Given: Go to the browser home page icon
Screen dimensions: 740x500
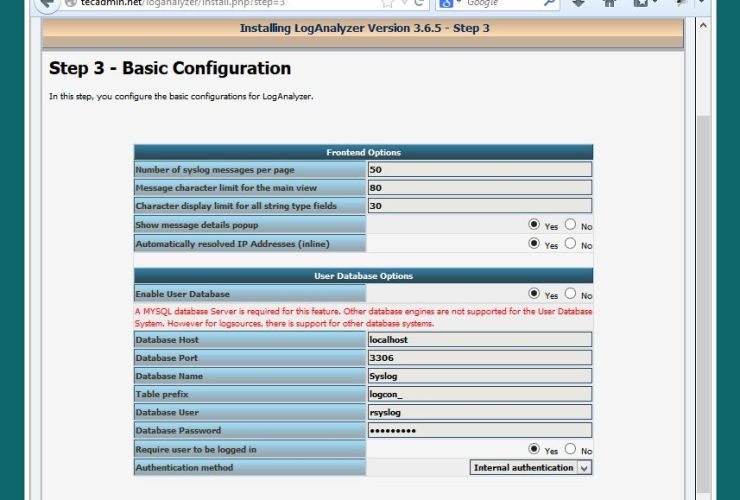Looking at the screenshot, I should [609, 4].
